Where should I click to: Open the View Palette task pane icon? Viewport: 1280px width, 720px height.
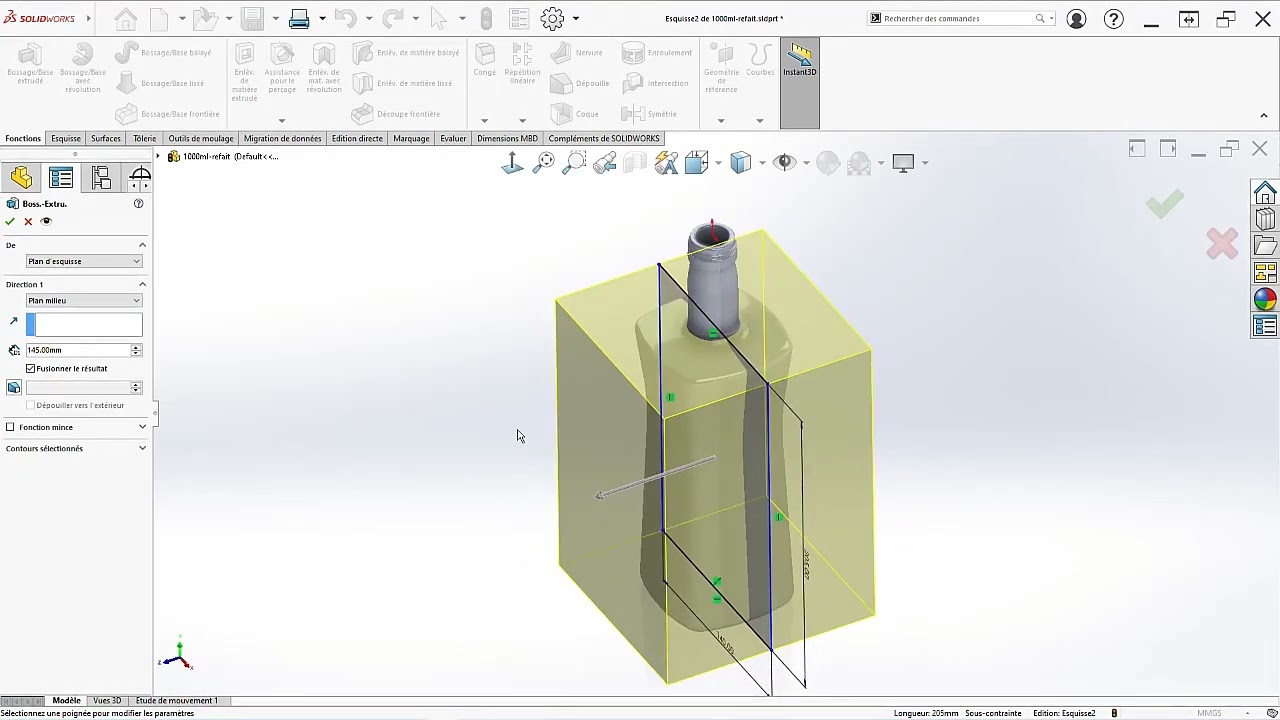pyautogui.click(x=1265, y=272)
